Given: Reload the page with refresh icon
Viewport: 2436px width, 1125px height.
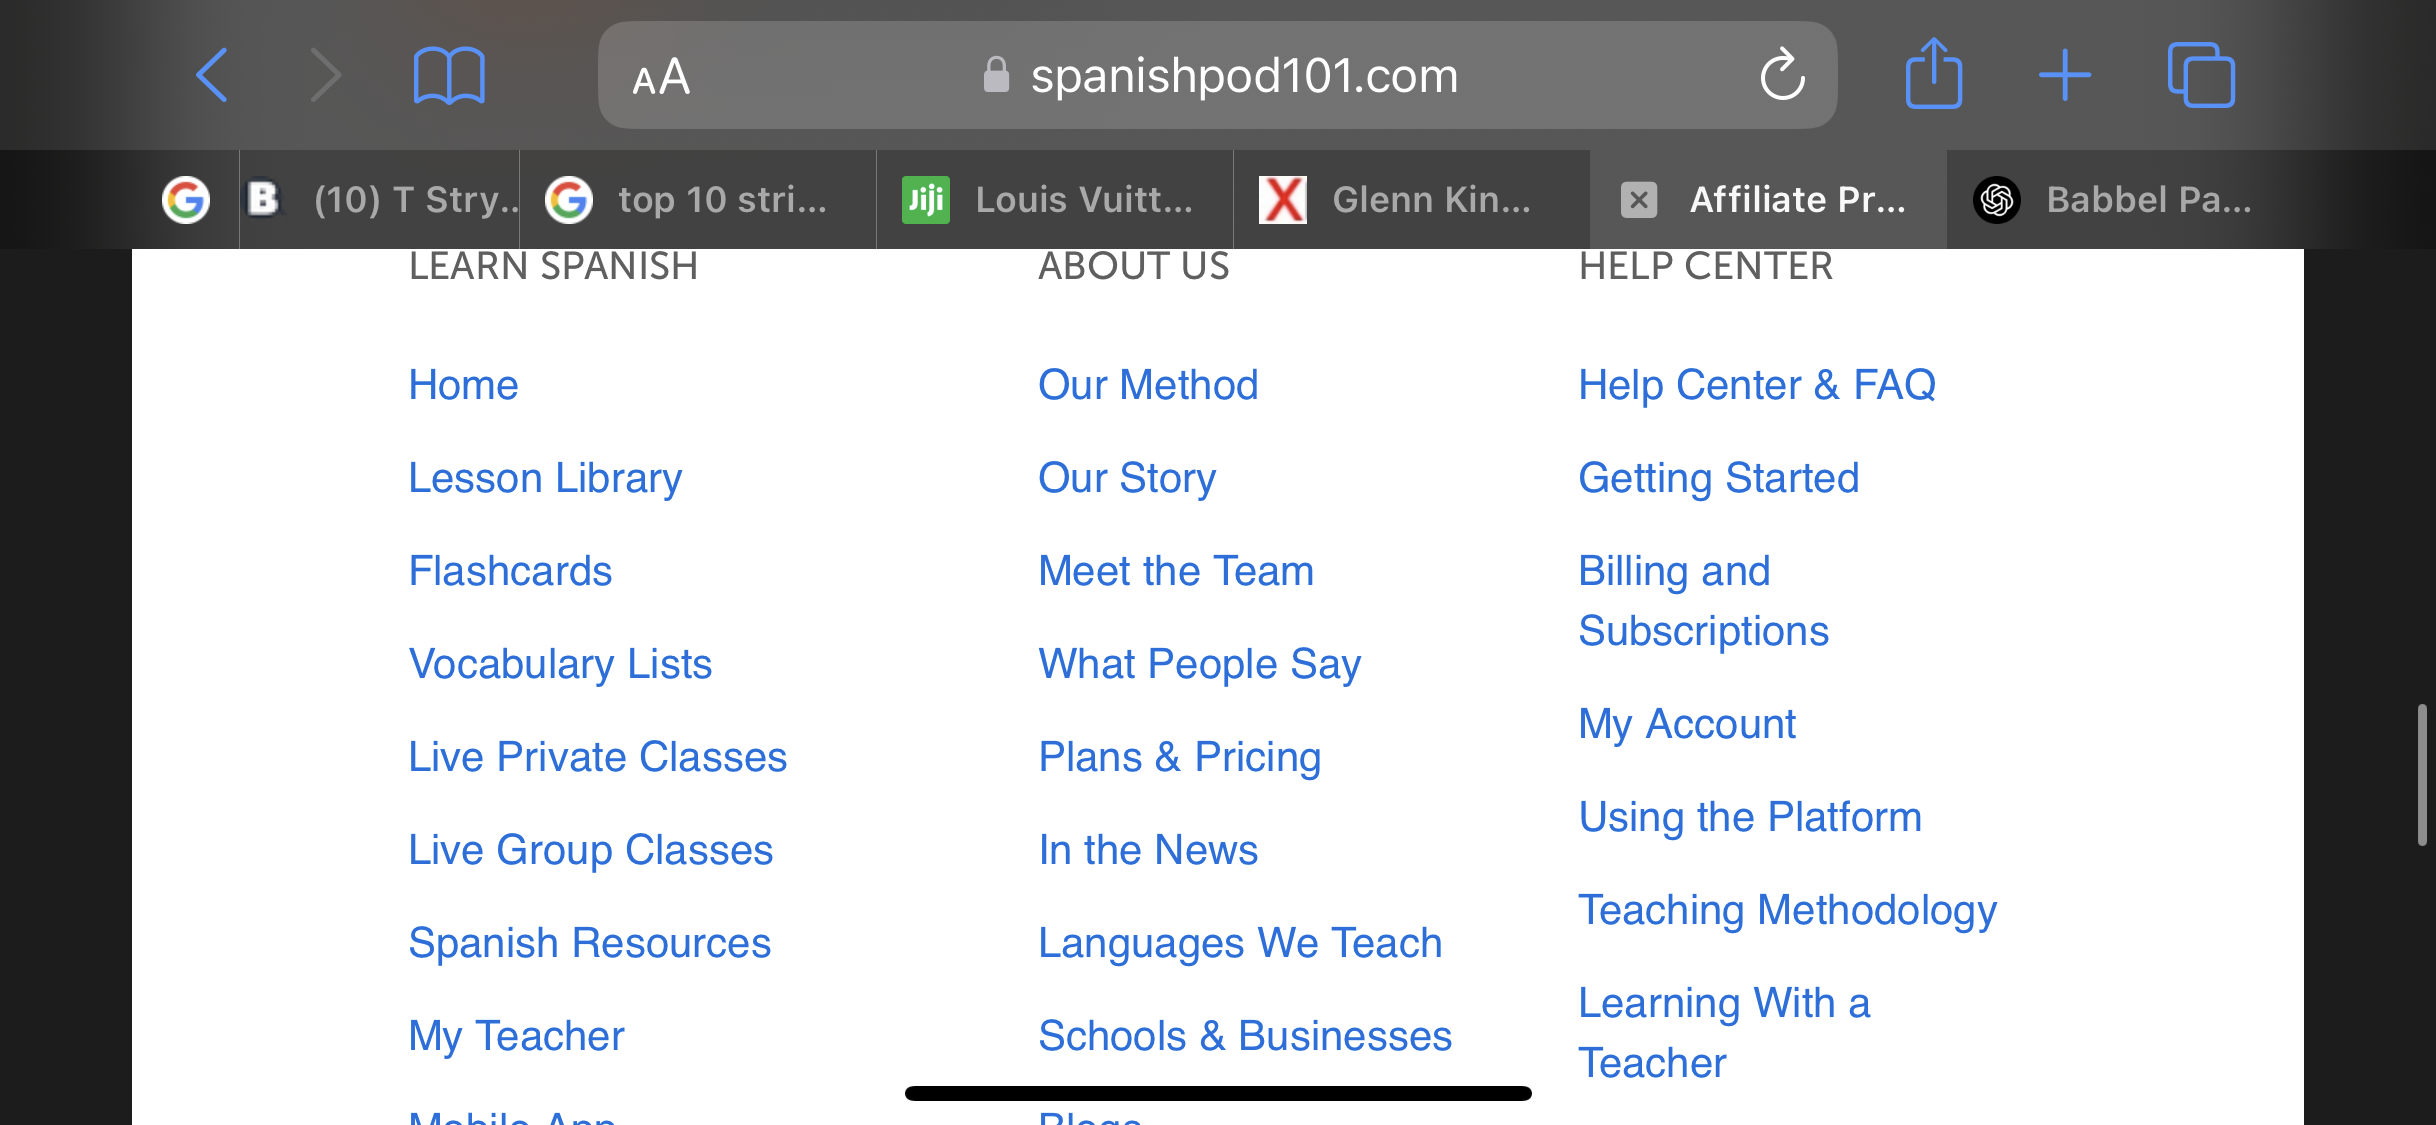Looking at the screenshot, I should point(1782,75).
